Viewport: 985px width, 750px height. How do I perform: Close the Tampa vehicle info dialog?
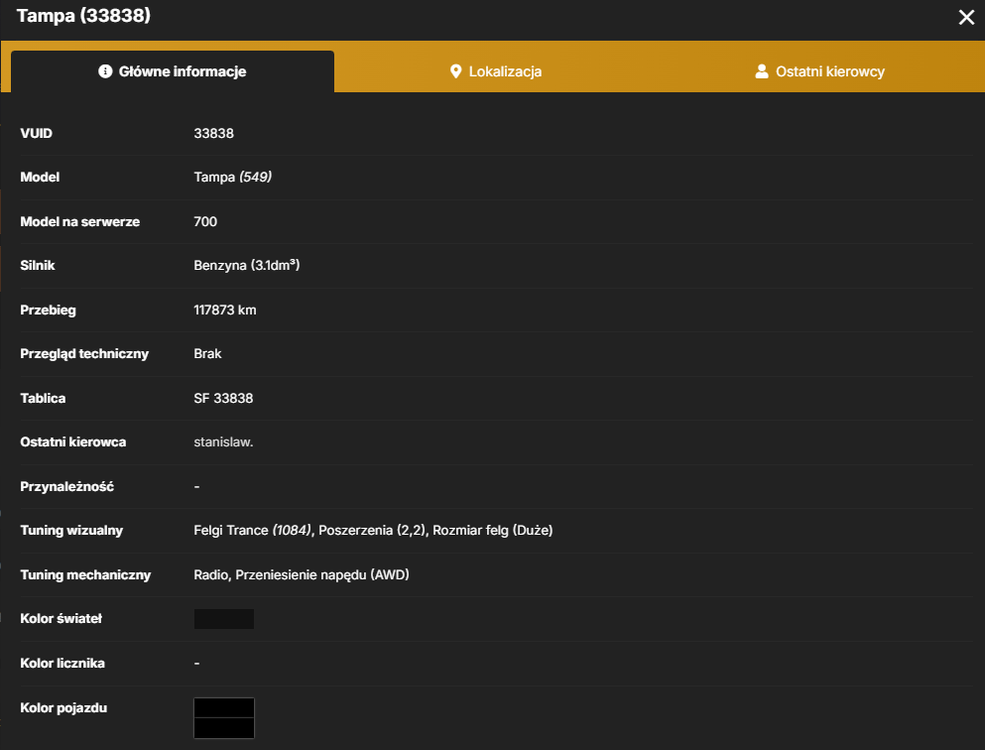point(966,17)
